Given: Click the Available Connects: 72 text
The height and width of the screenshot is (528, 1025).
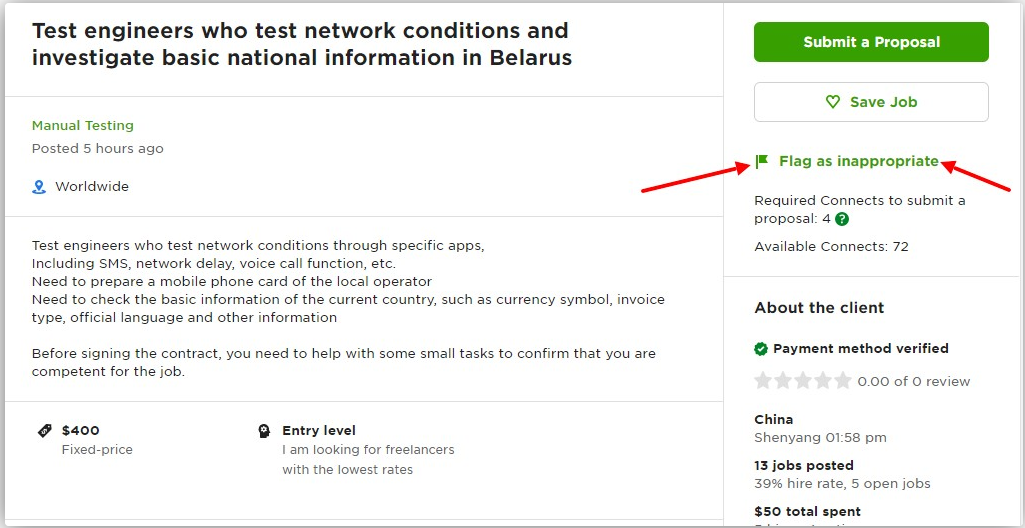Looking at the screenshot, I should (832, 246).
